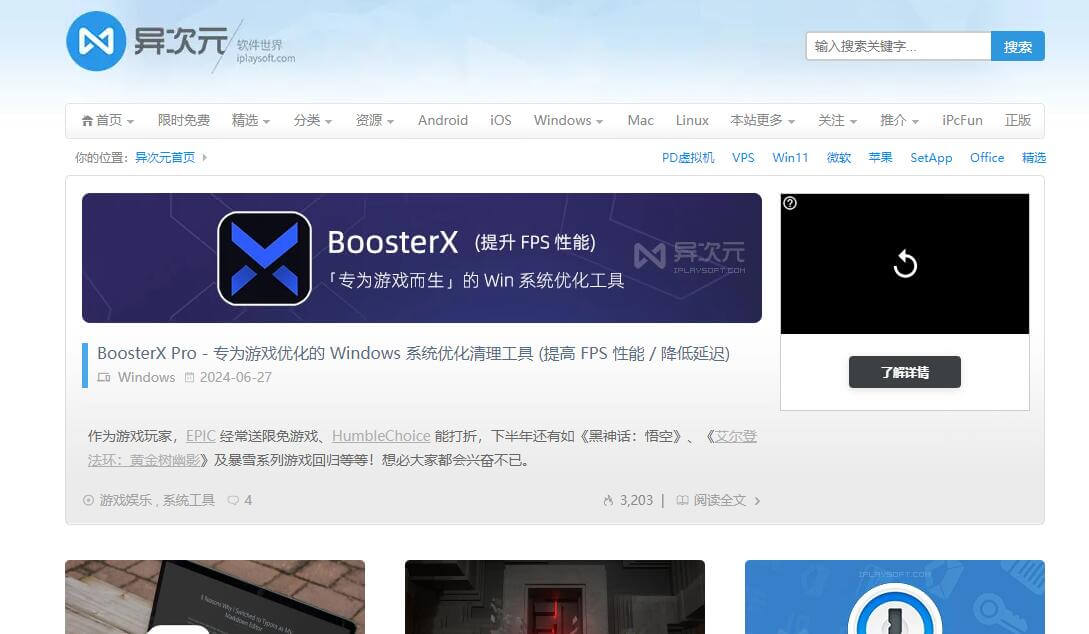Screen dimensions: 1089x634
Task: Click the BoosterX app logo in banner
Action: (264, 258)
